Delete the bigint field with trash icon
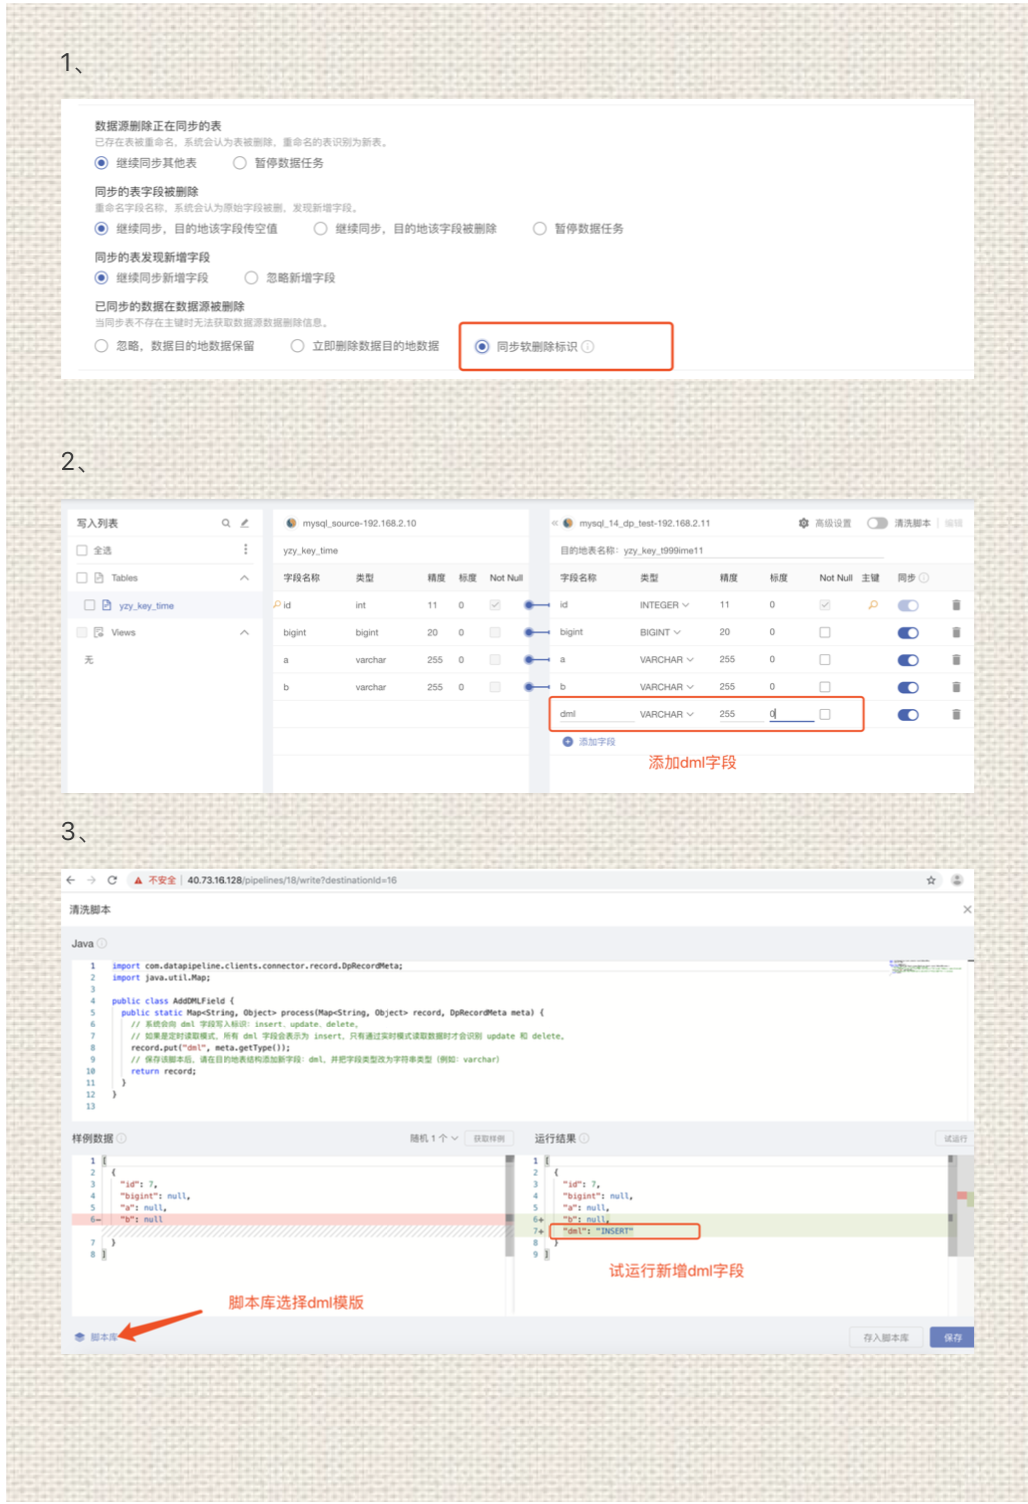 click(x=956, y=632)
